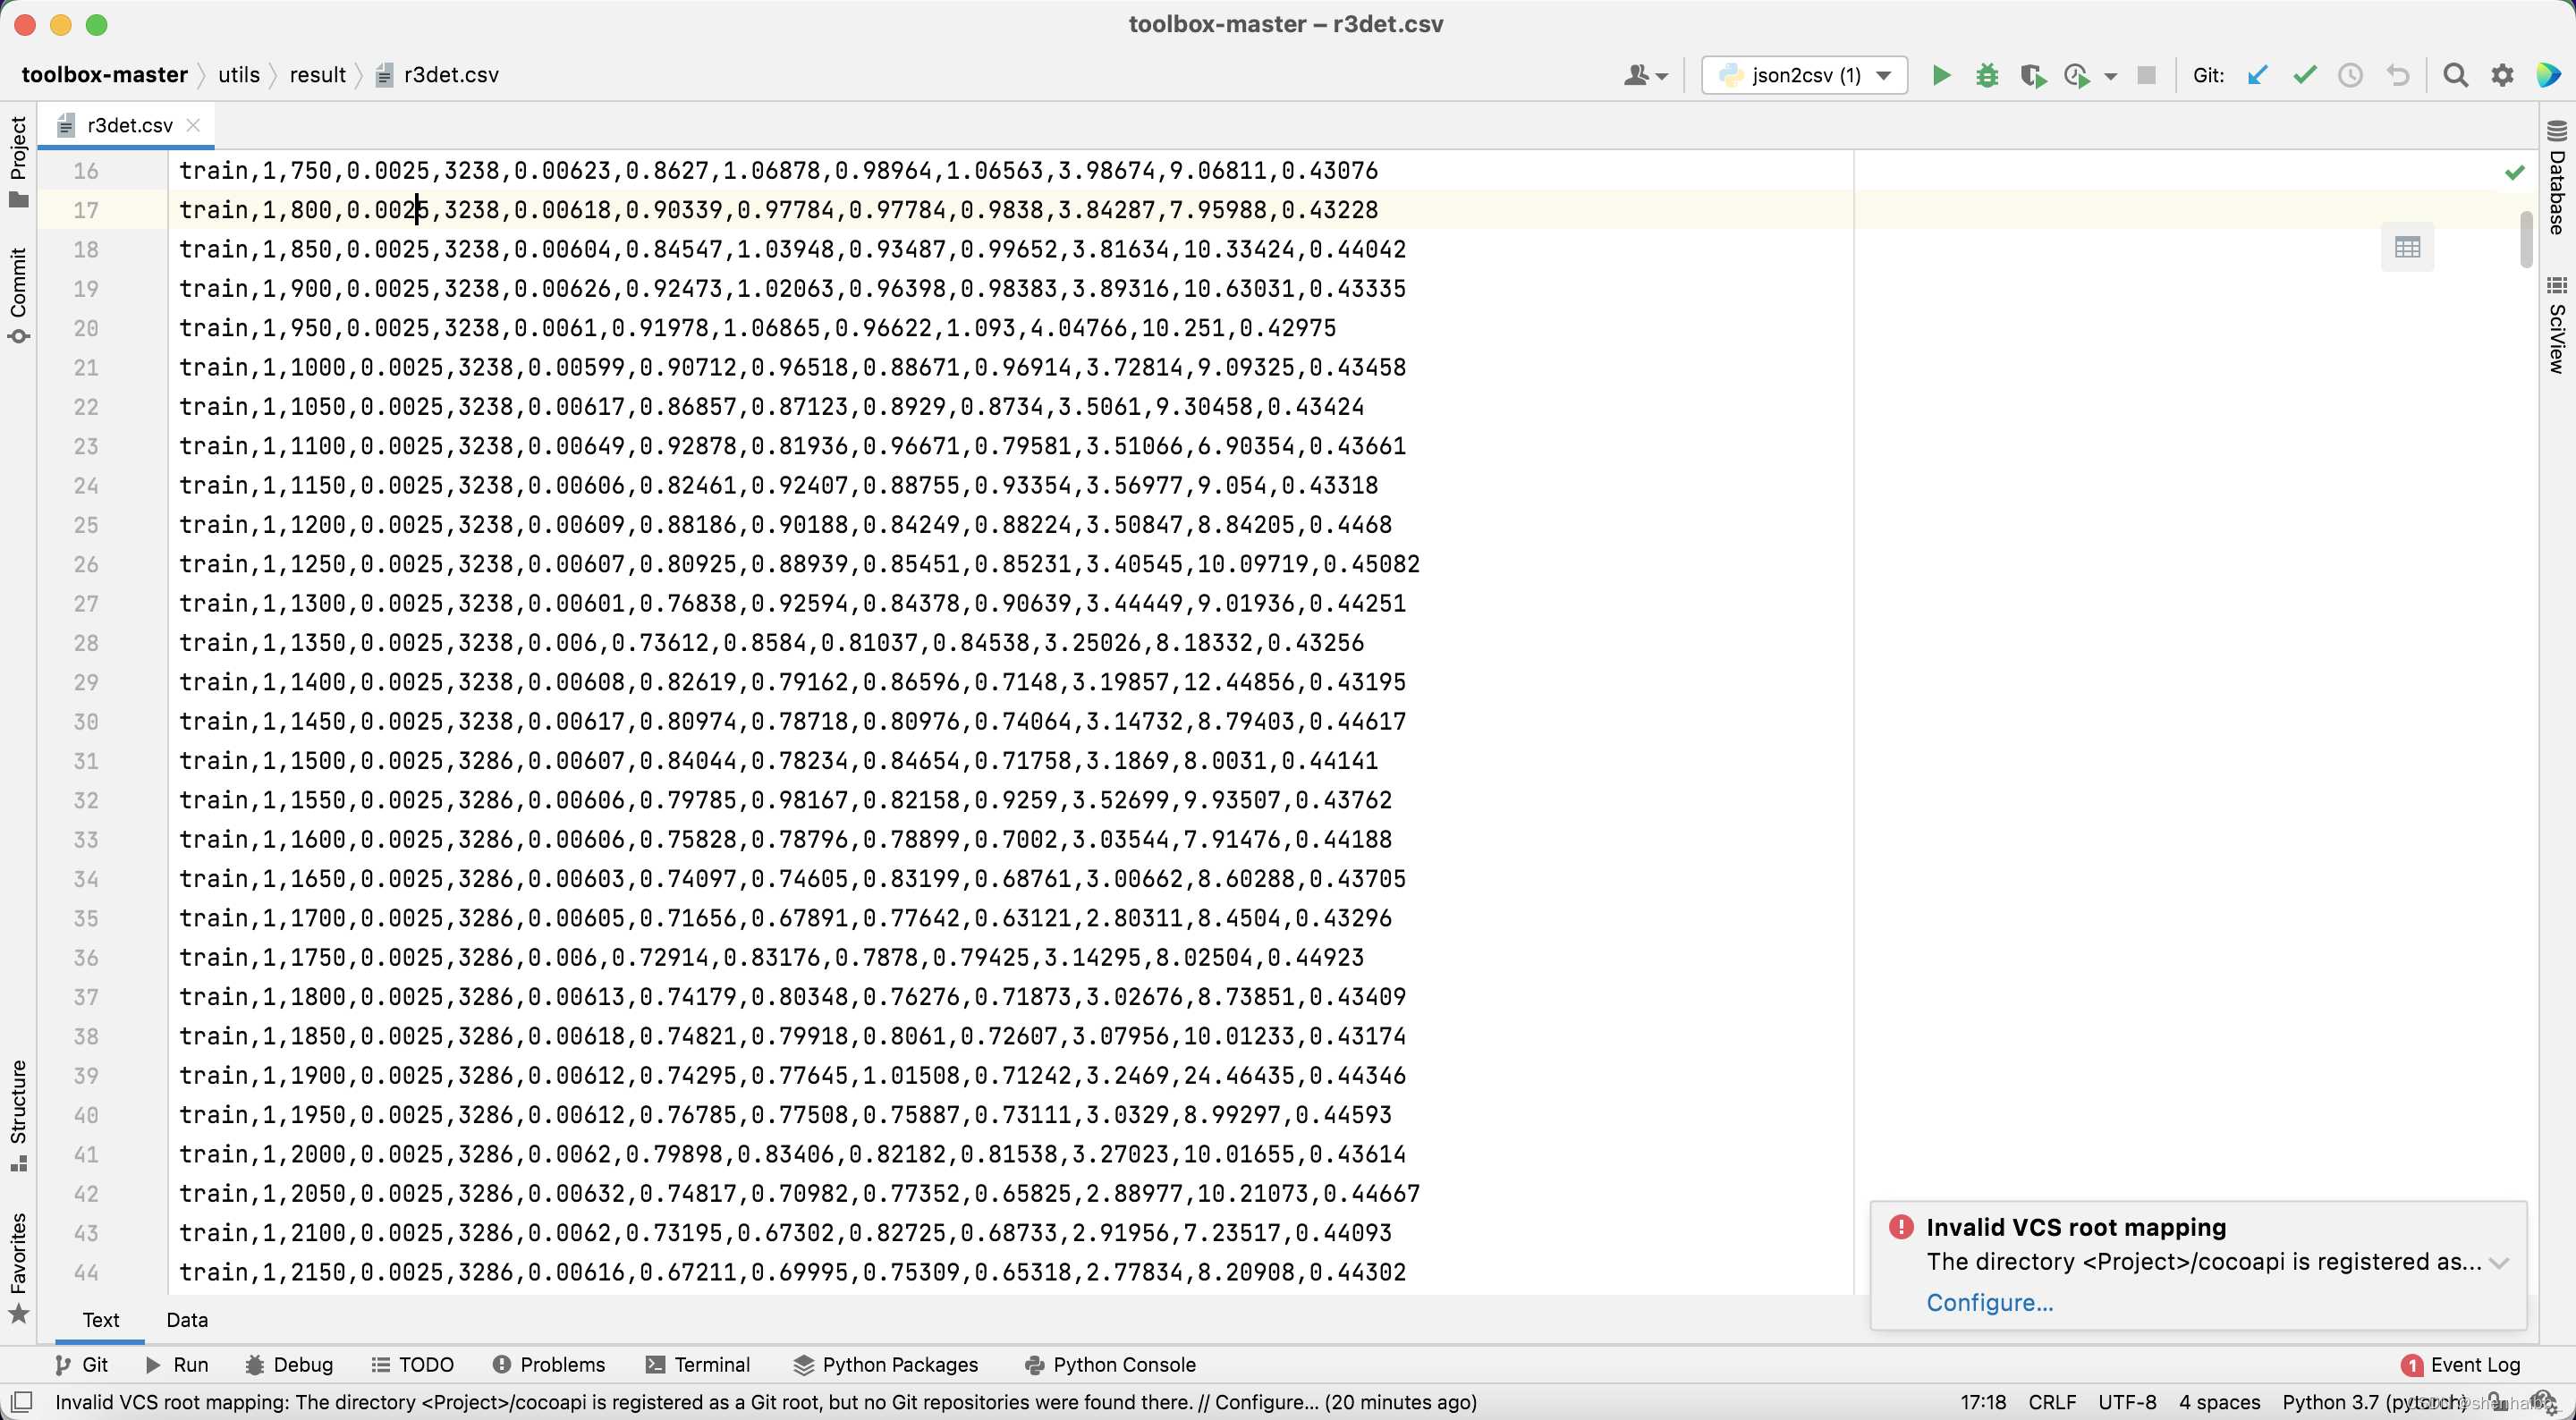Image resolution: width=2576 pixels, height=1420 pixels.
Task: Start debugging using the bug icon
Action: pos(1986,75)
